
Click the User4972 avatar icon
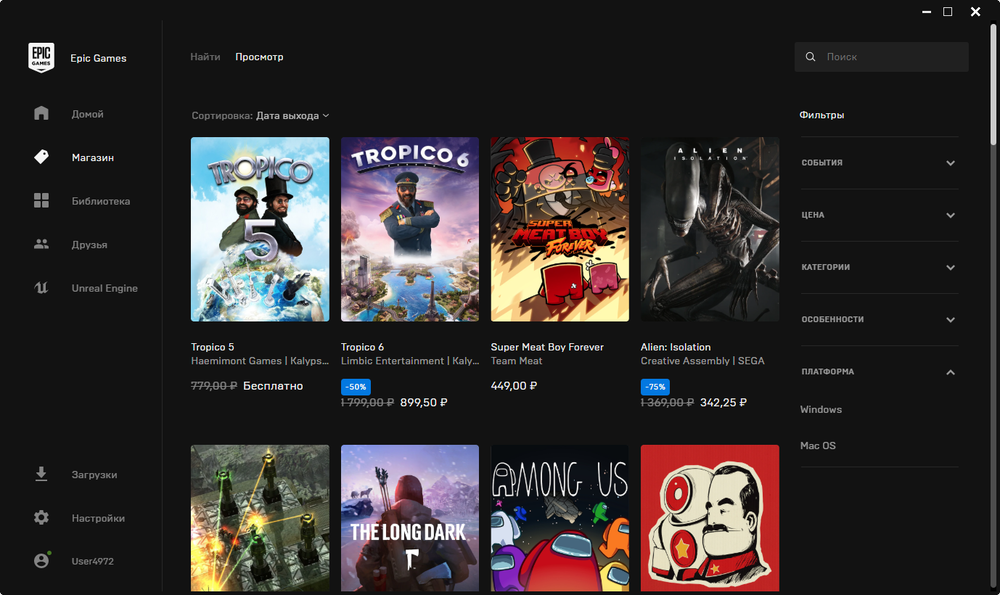point(41,560)
